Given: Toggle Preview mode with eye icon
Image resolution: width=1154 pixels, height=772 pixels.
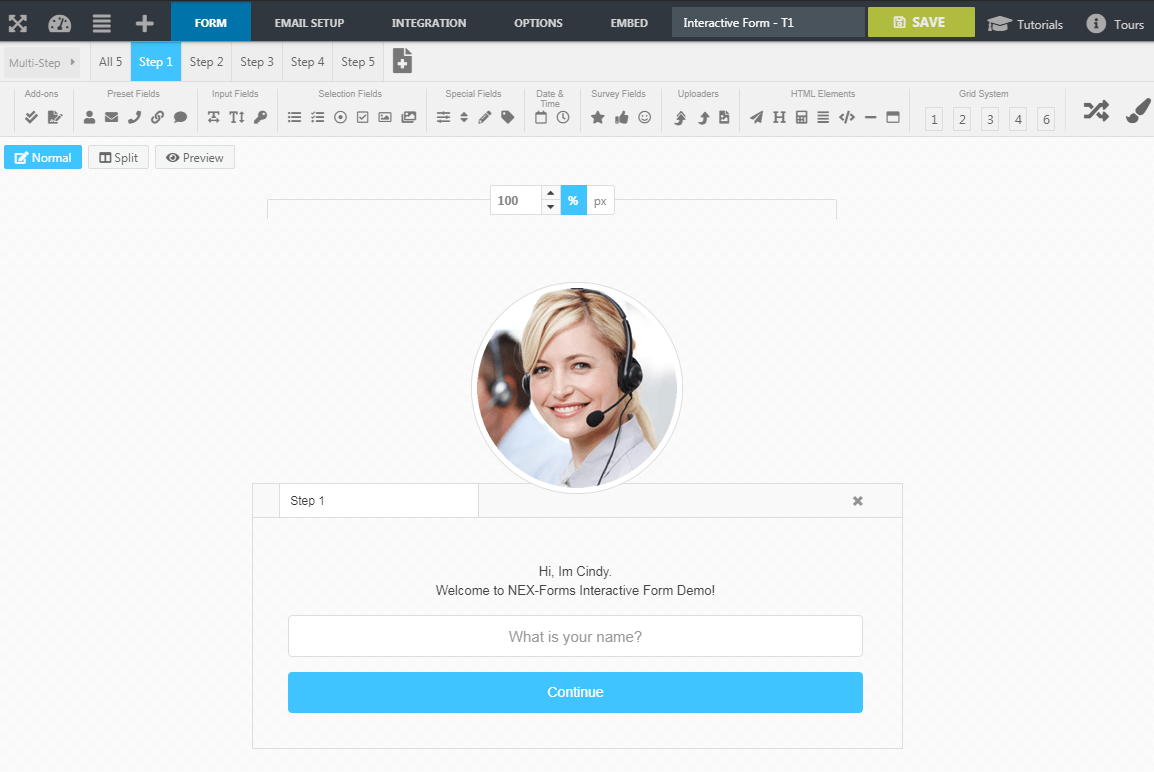Looking at the screenshot, I should pos(195,157).
